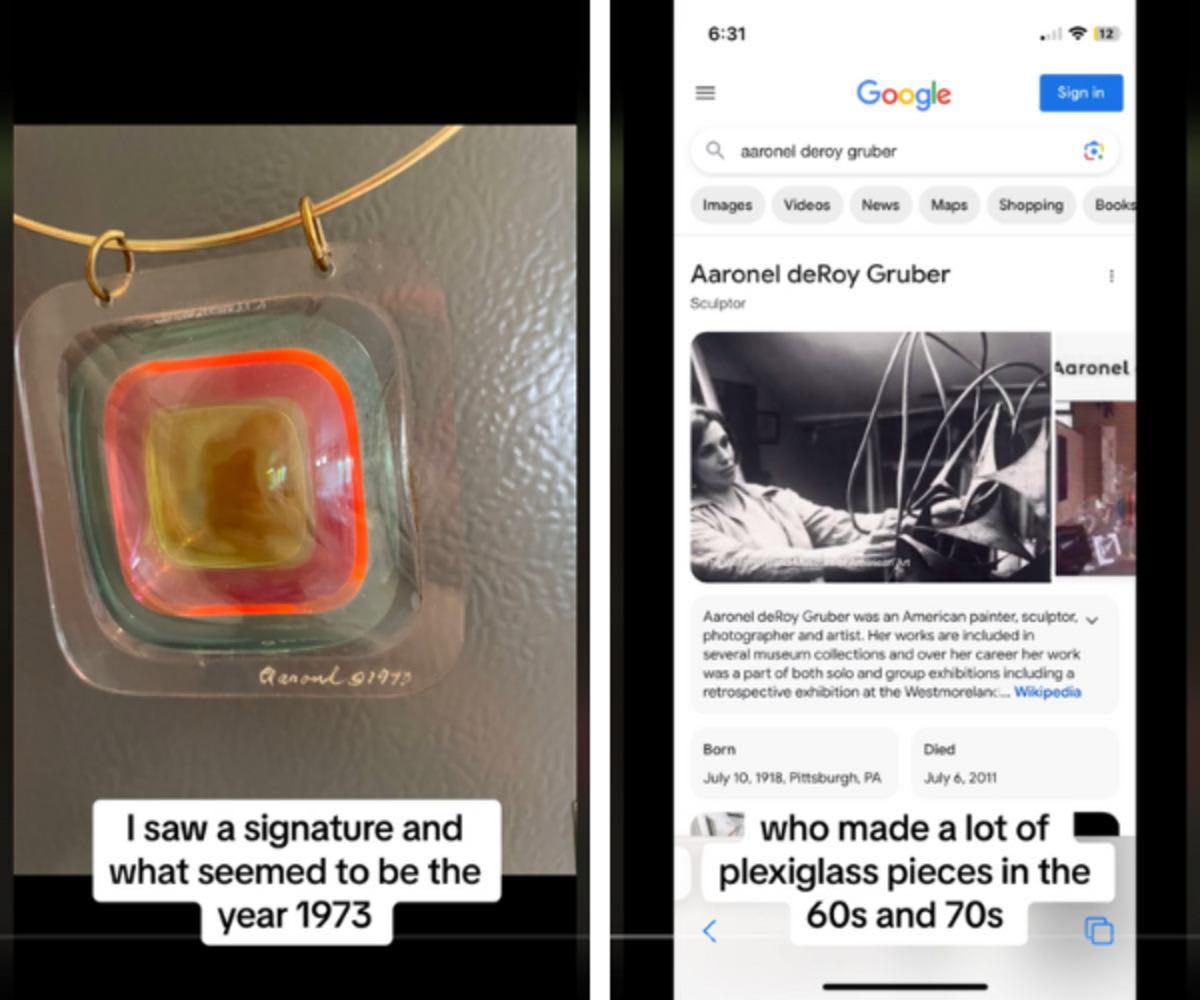This screenshot has height=1000, width=1200.
Task: Select the News filter
Action: 880,205
